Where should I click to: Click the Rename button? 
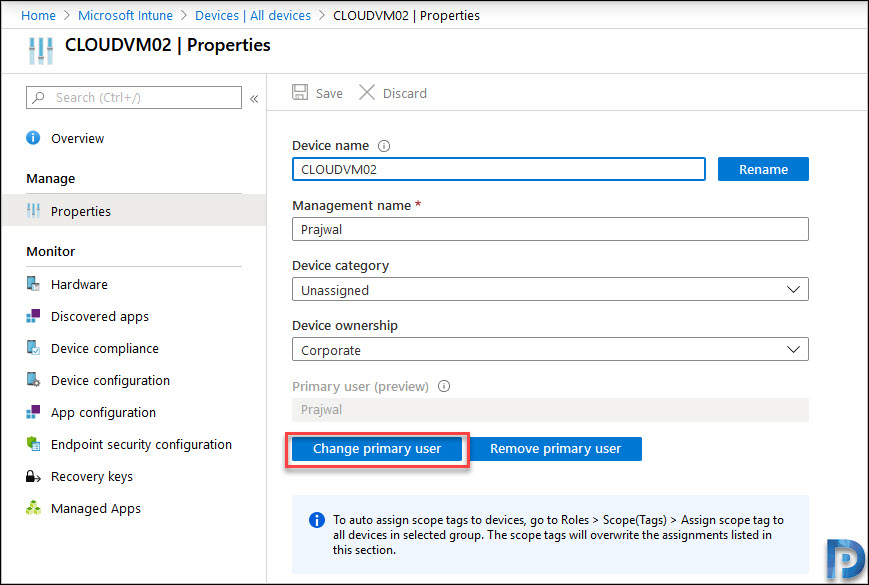click(763, 169)
